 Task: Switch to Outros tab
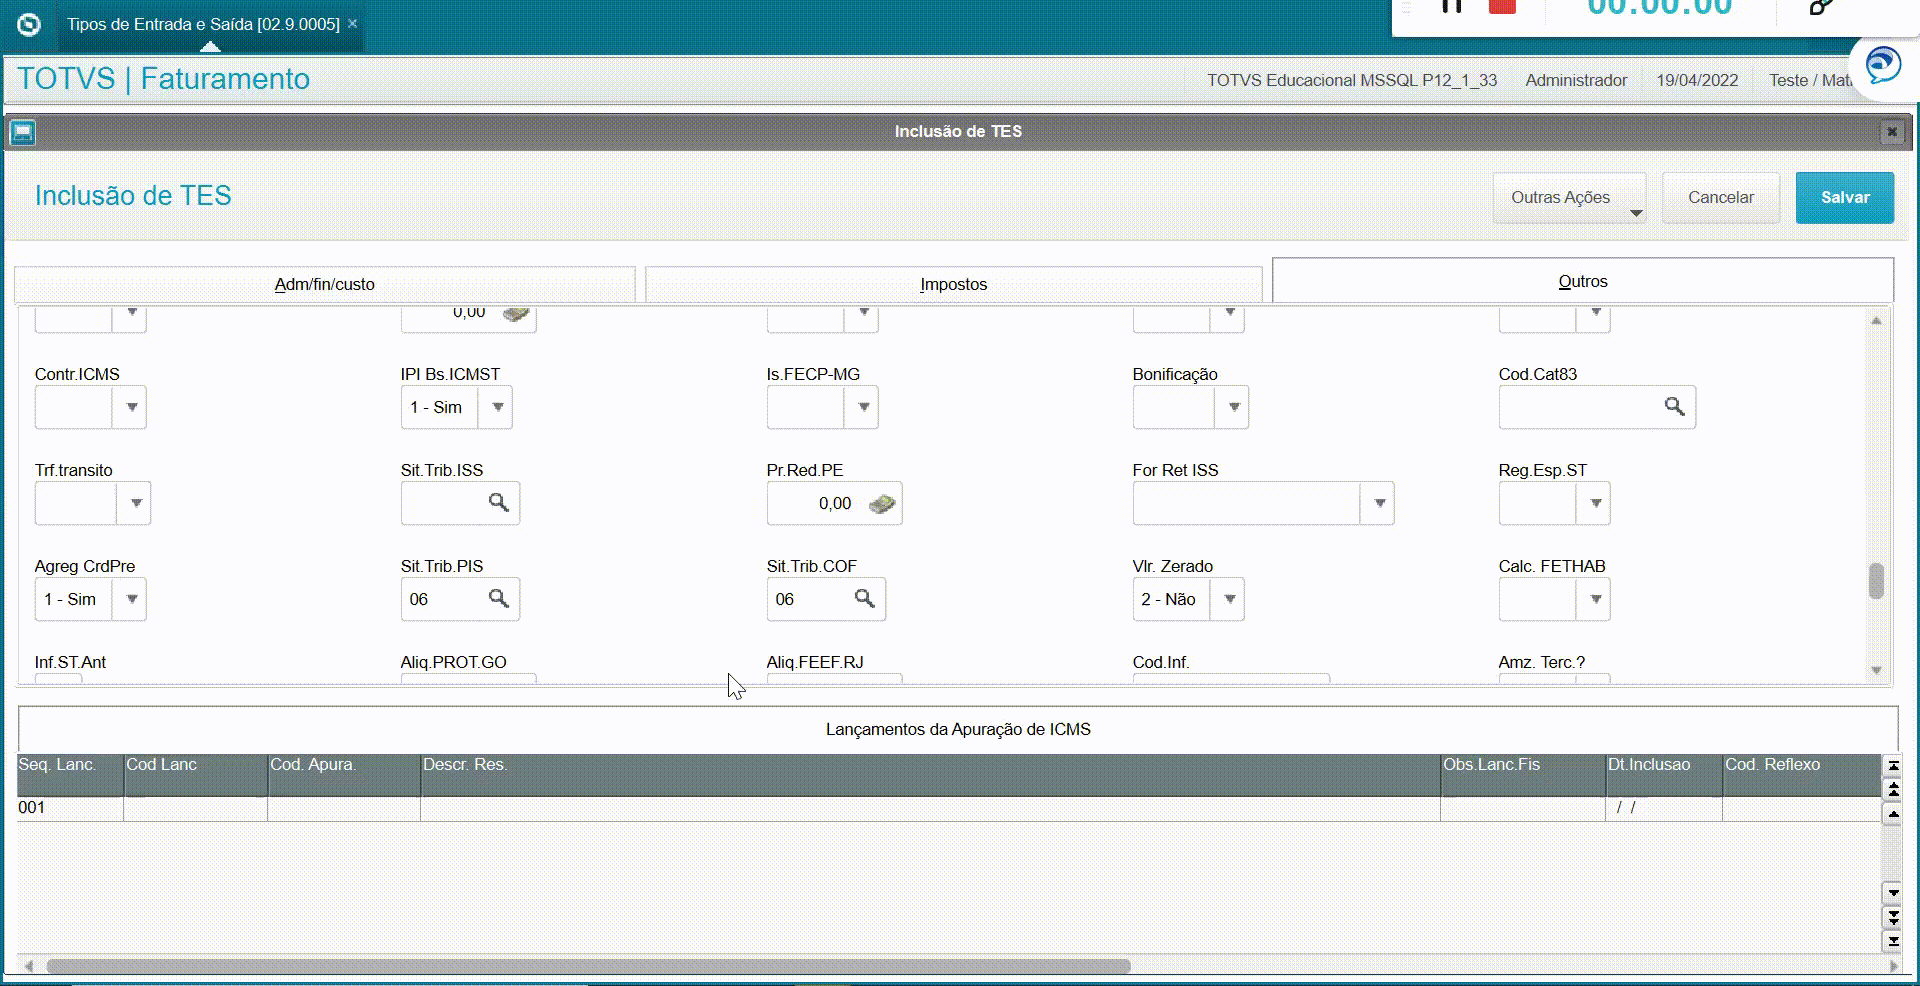point(1583,281)
